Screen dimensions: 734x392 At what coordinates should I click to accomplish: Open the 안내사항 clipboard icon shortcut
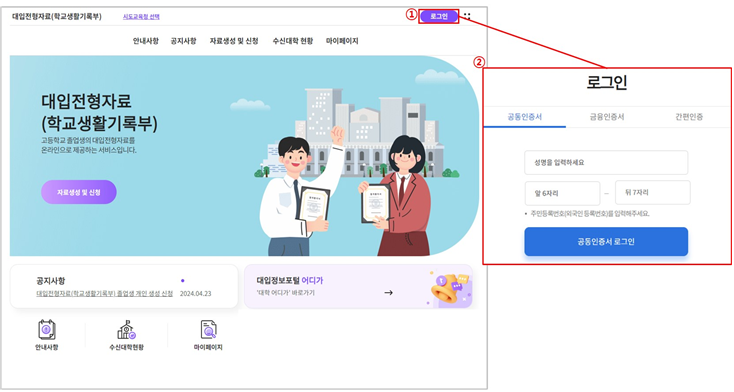[x=47, y=330]
